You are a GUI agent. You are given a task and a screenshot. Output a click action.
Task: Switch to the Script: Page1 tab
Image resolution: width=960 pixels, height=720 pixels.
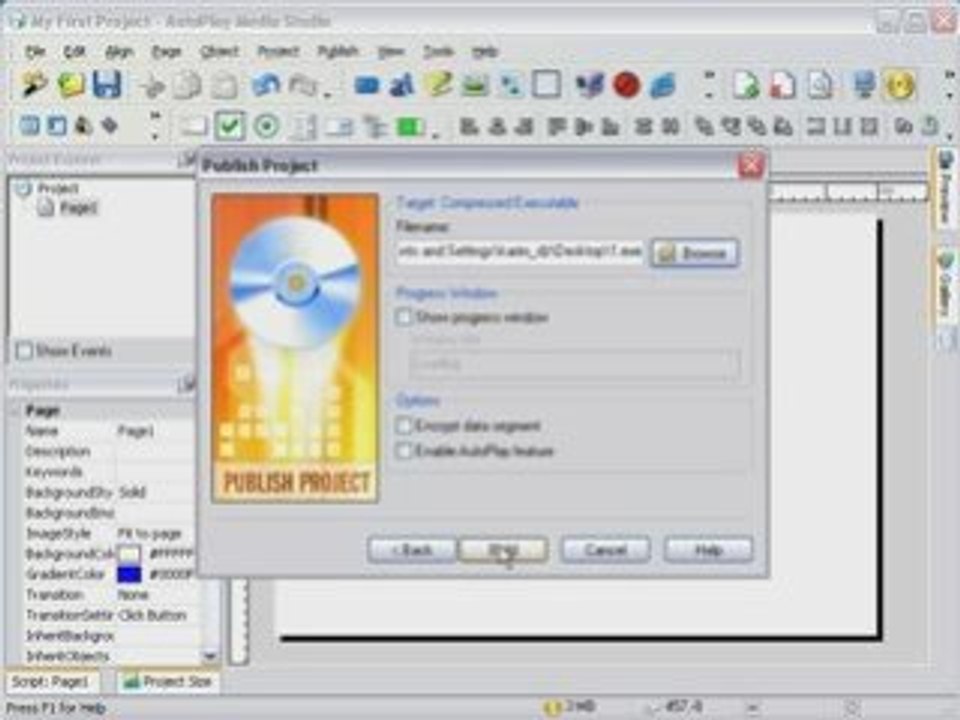tap(51, 681)
